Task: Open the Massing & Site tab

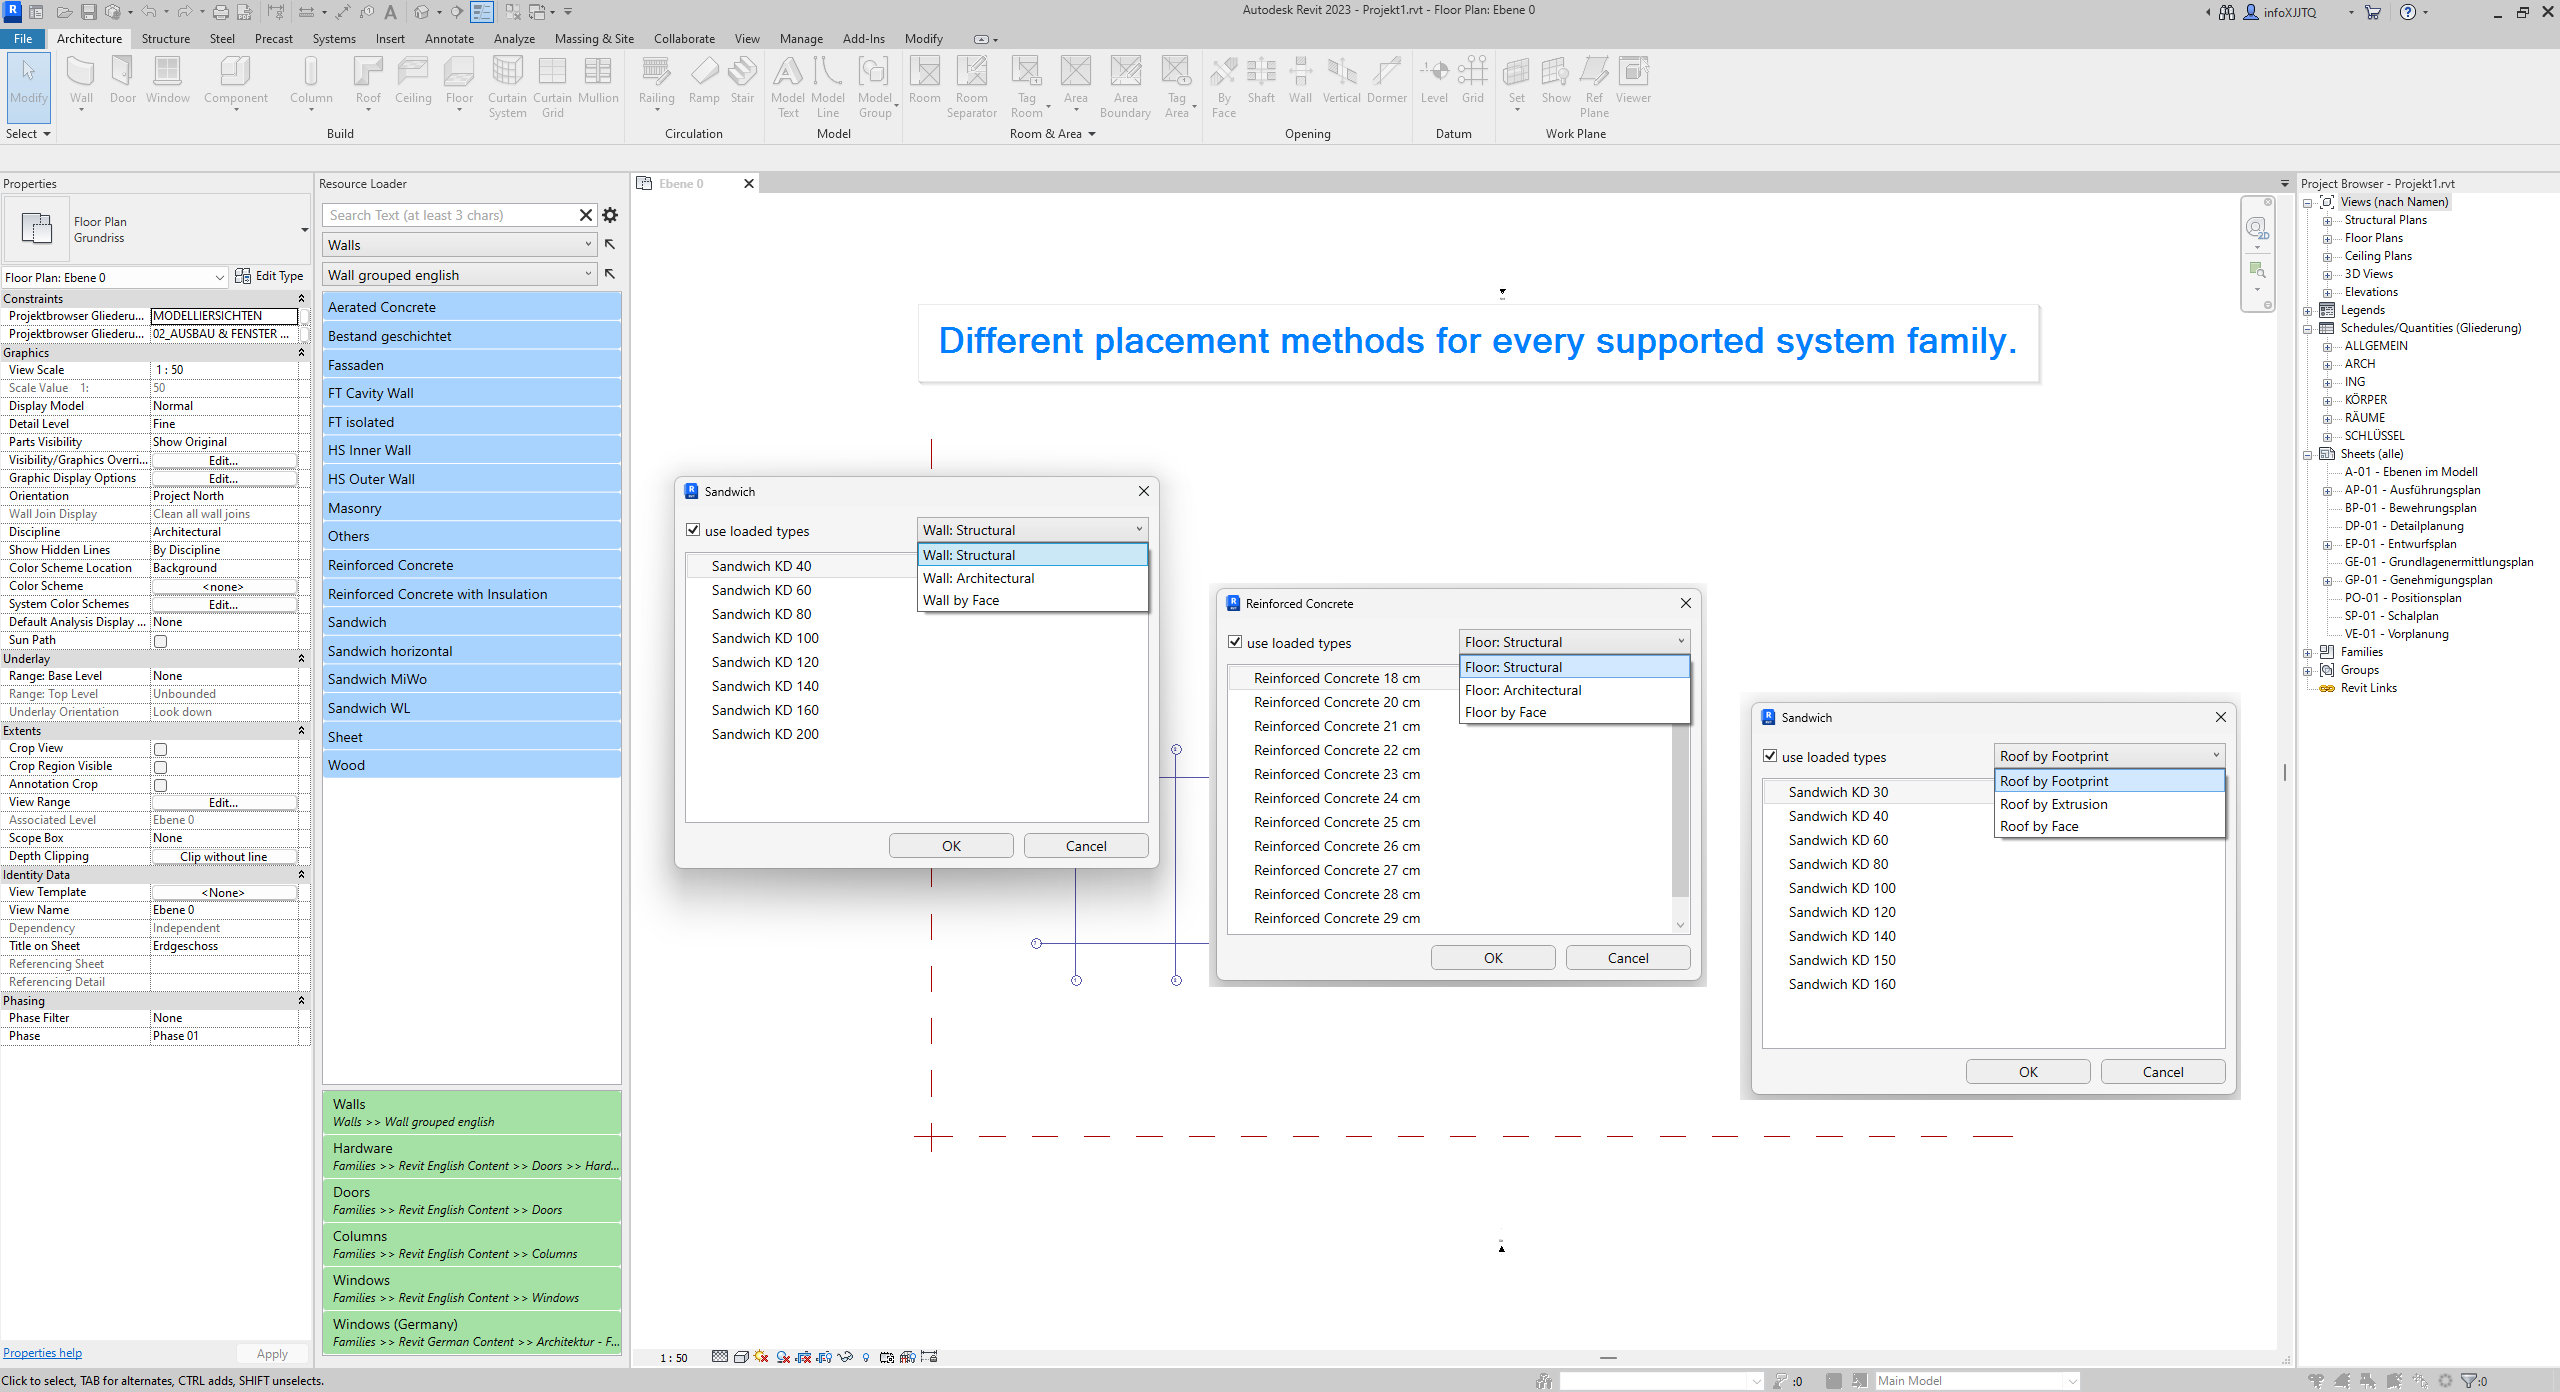Action: [x=594, y=39]
